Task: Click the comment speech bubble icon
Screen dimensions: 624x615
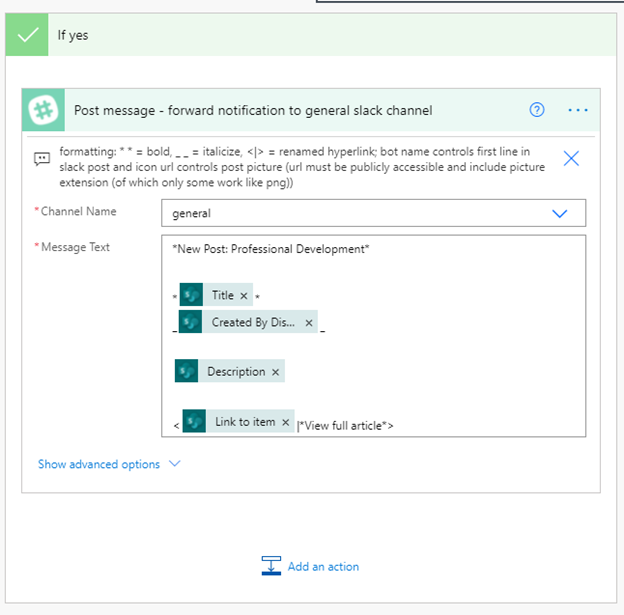Action: (42, 158)
